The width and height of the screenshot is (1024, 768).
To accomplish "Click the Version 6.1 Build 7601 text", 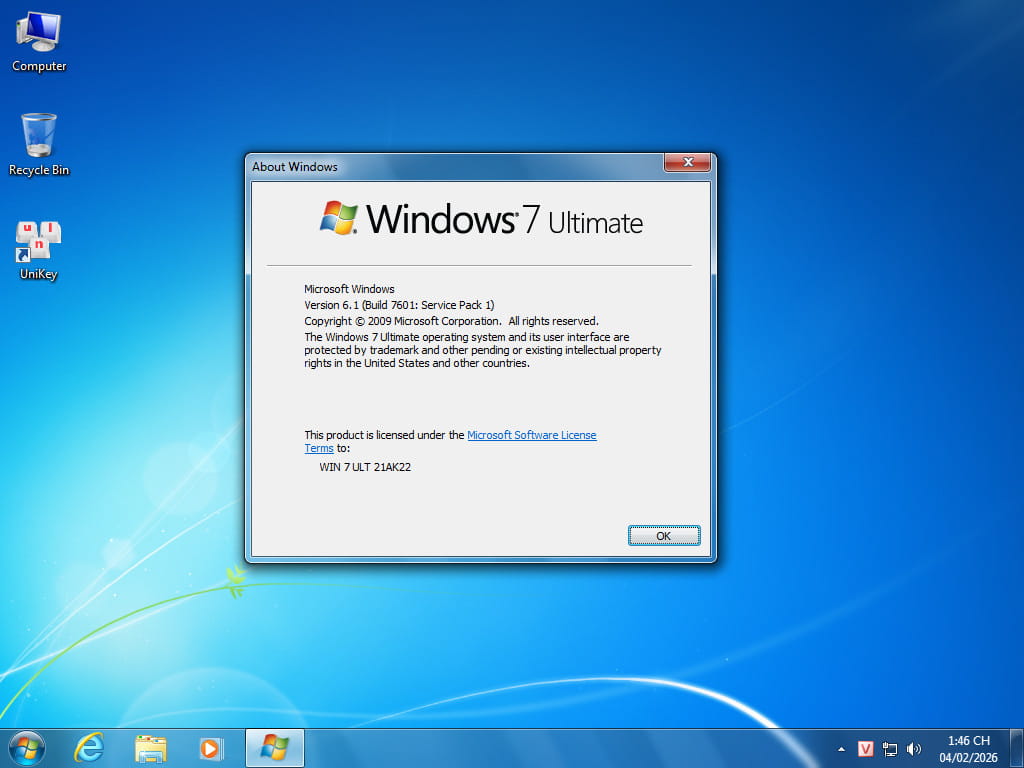I will tap(399, 305).
